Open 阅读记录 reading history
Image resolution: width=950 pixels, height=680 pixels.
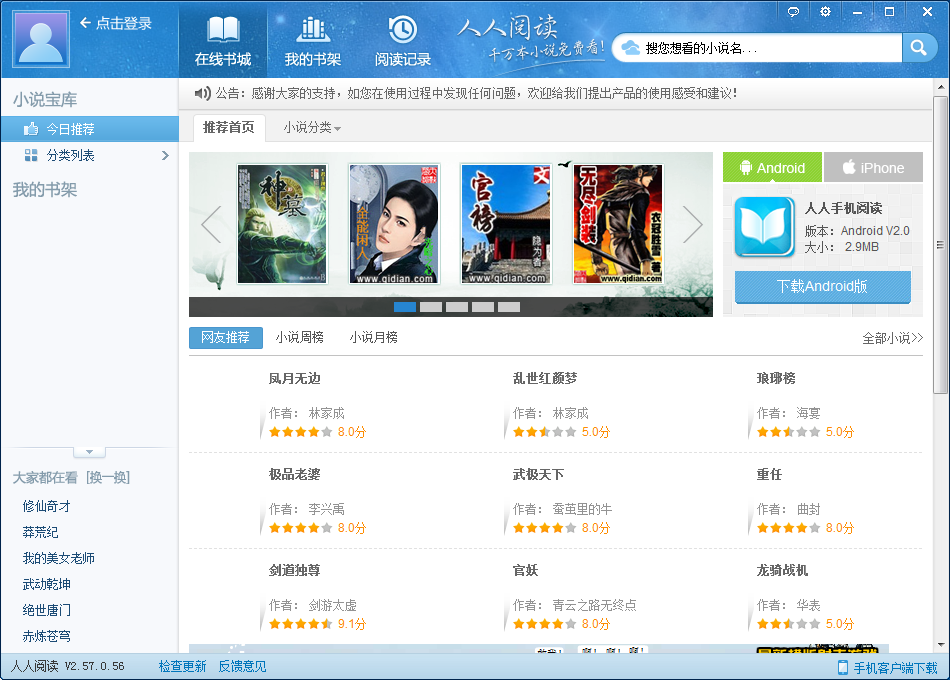coord(402,41)
